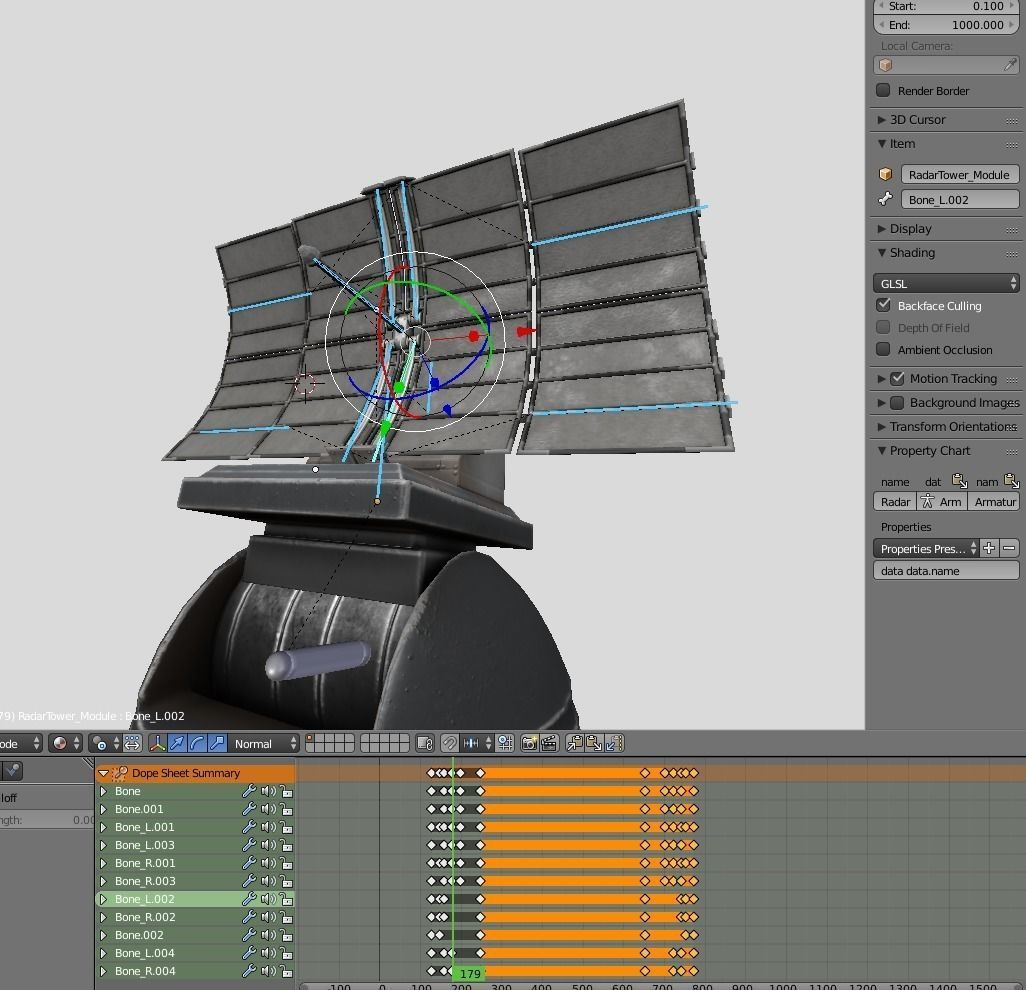Expand the 3D Cursor panel

point(882,120)
